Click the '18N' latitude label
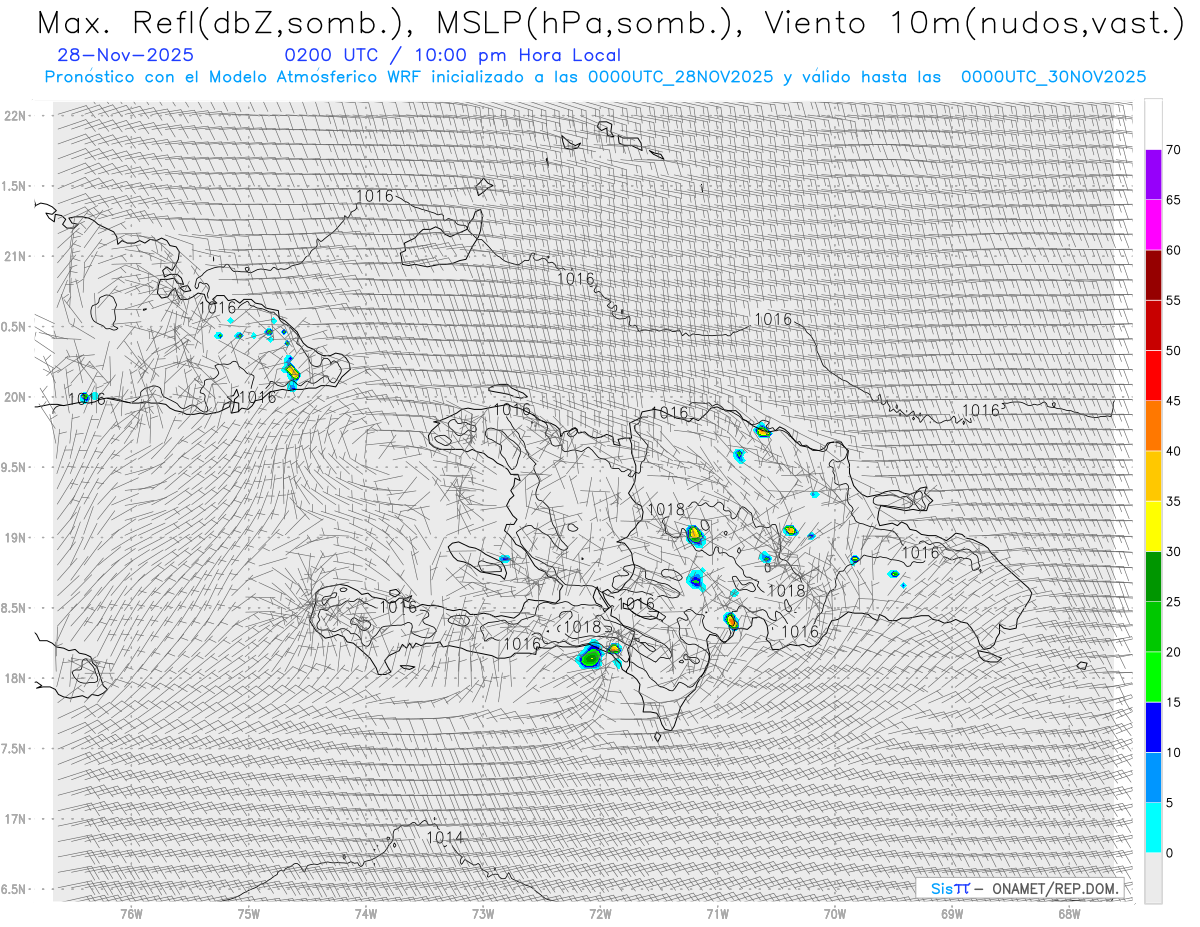Screen dimensions: 1200x927 pyautogui.click(x=17, y=678)
